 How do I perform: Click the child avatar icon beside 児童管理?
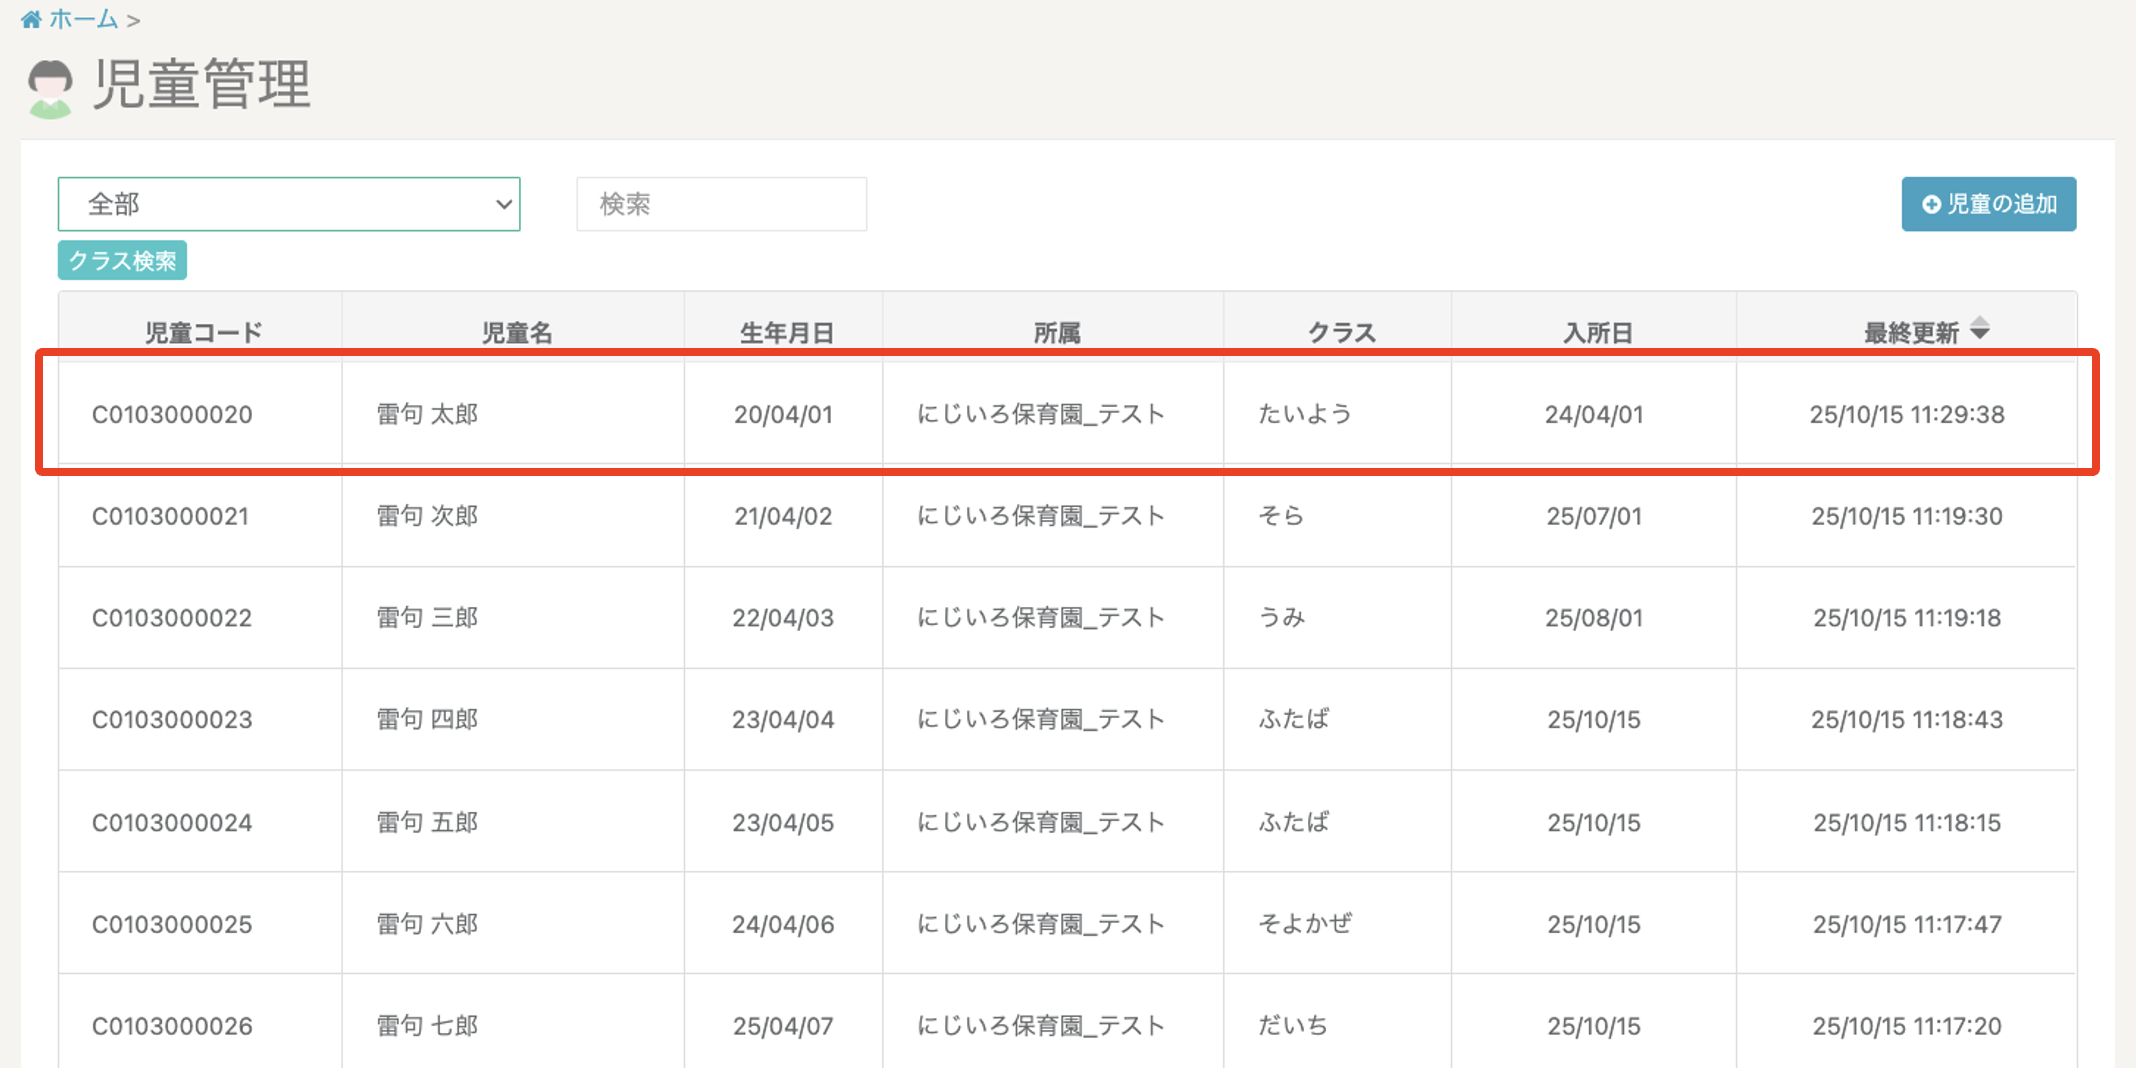click(x=50, y=88)
